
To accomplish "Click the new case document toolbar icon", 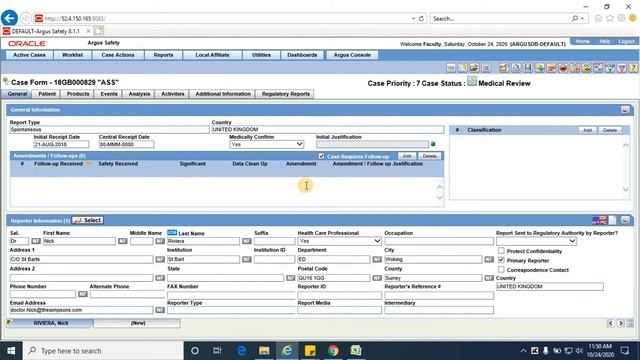I will [x=463, y=68].
